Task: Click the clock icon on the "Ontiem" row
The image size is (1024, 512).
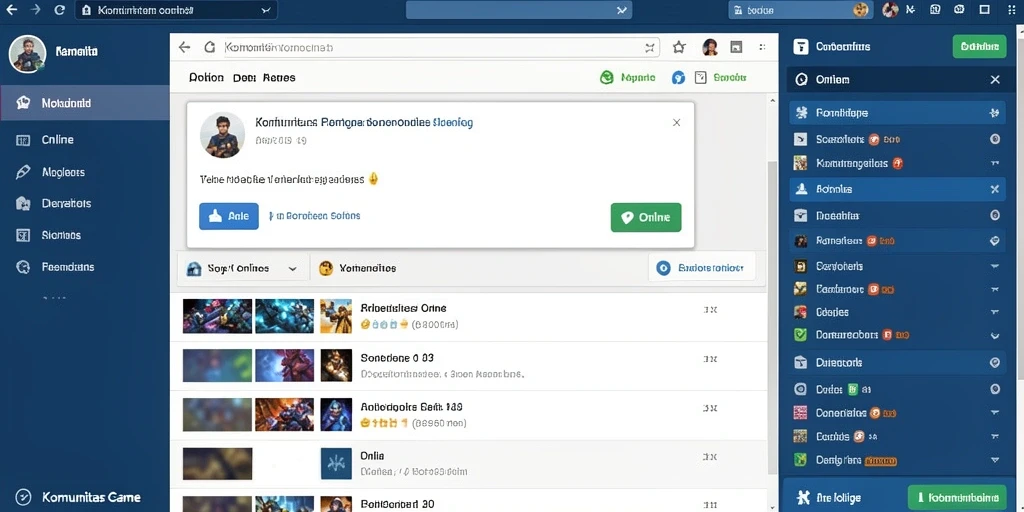Action: pyautogui.click(x=801, y=80)
